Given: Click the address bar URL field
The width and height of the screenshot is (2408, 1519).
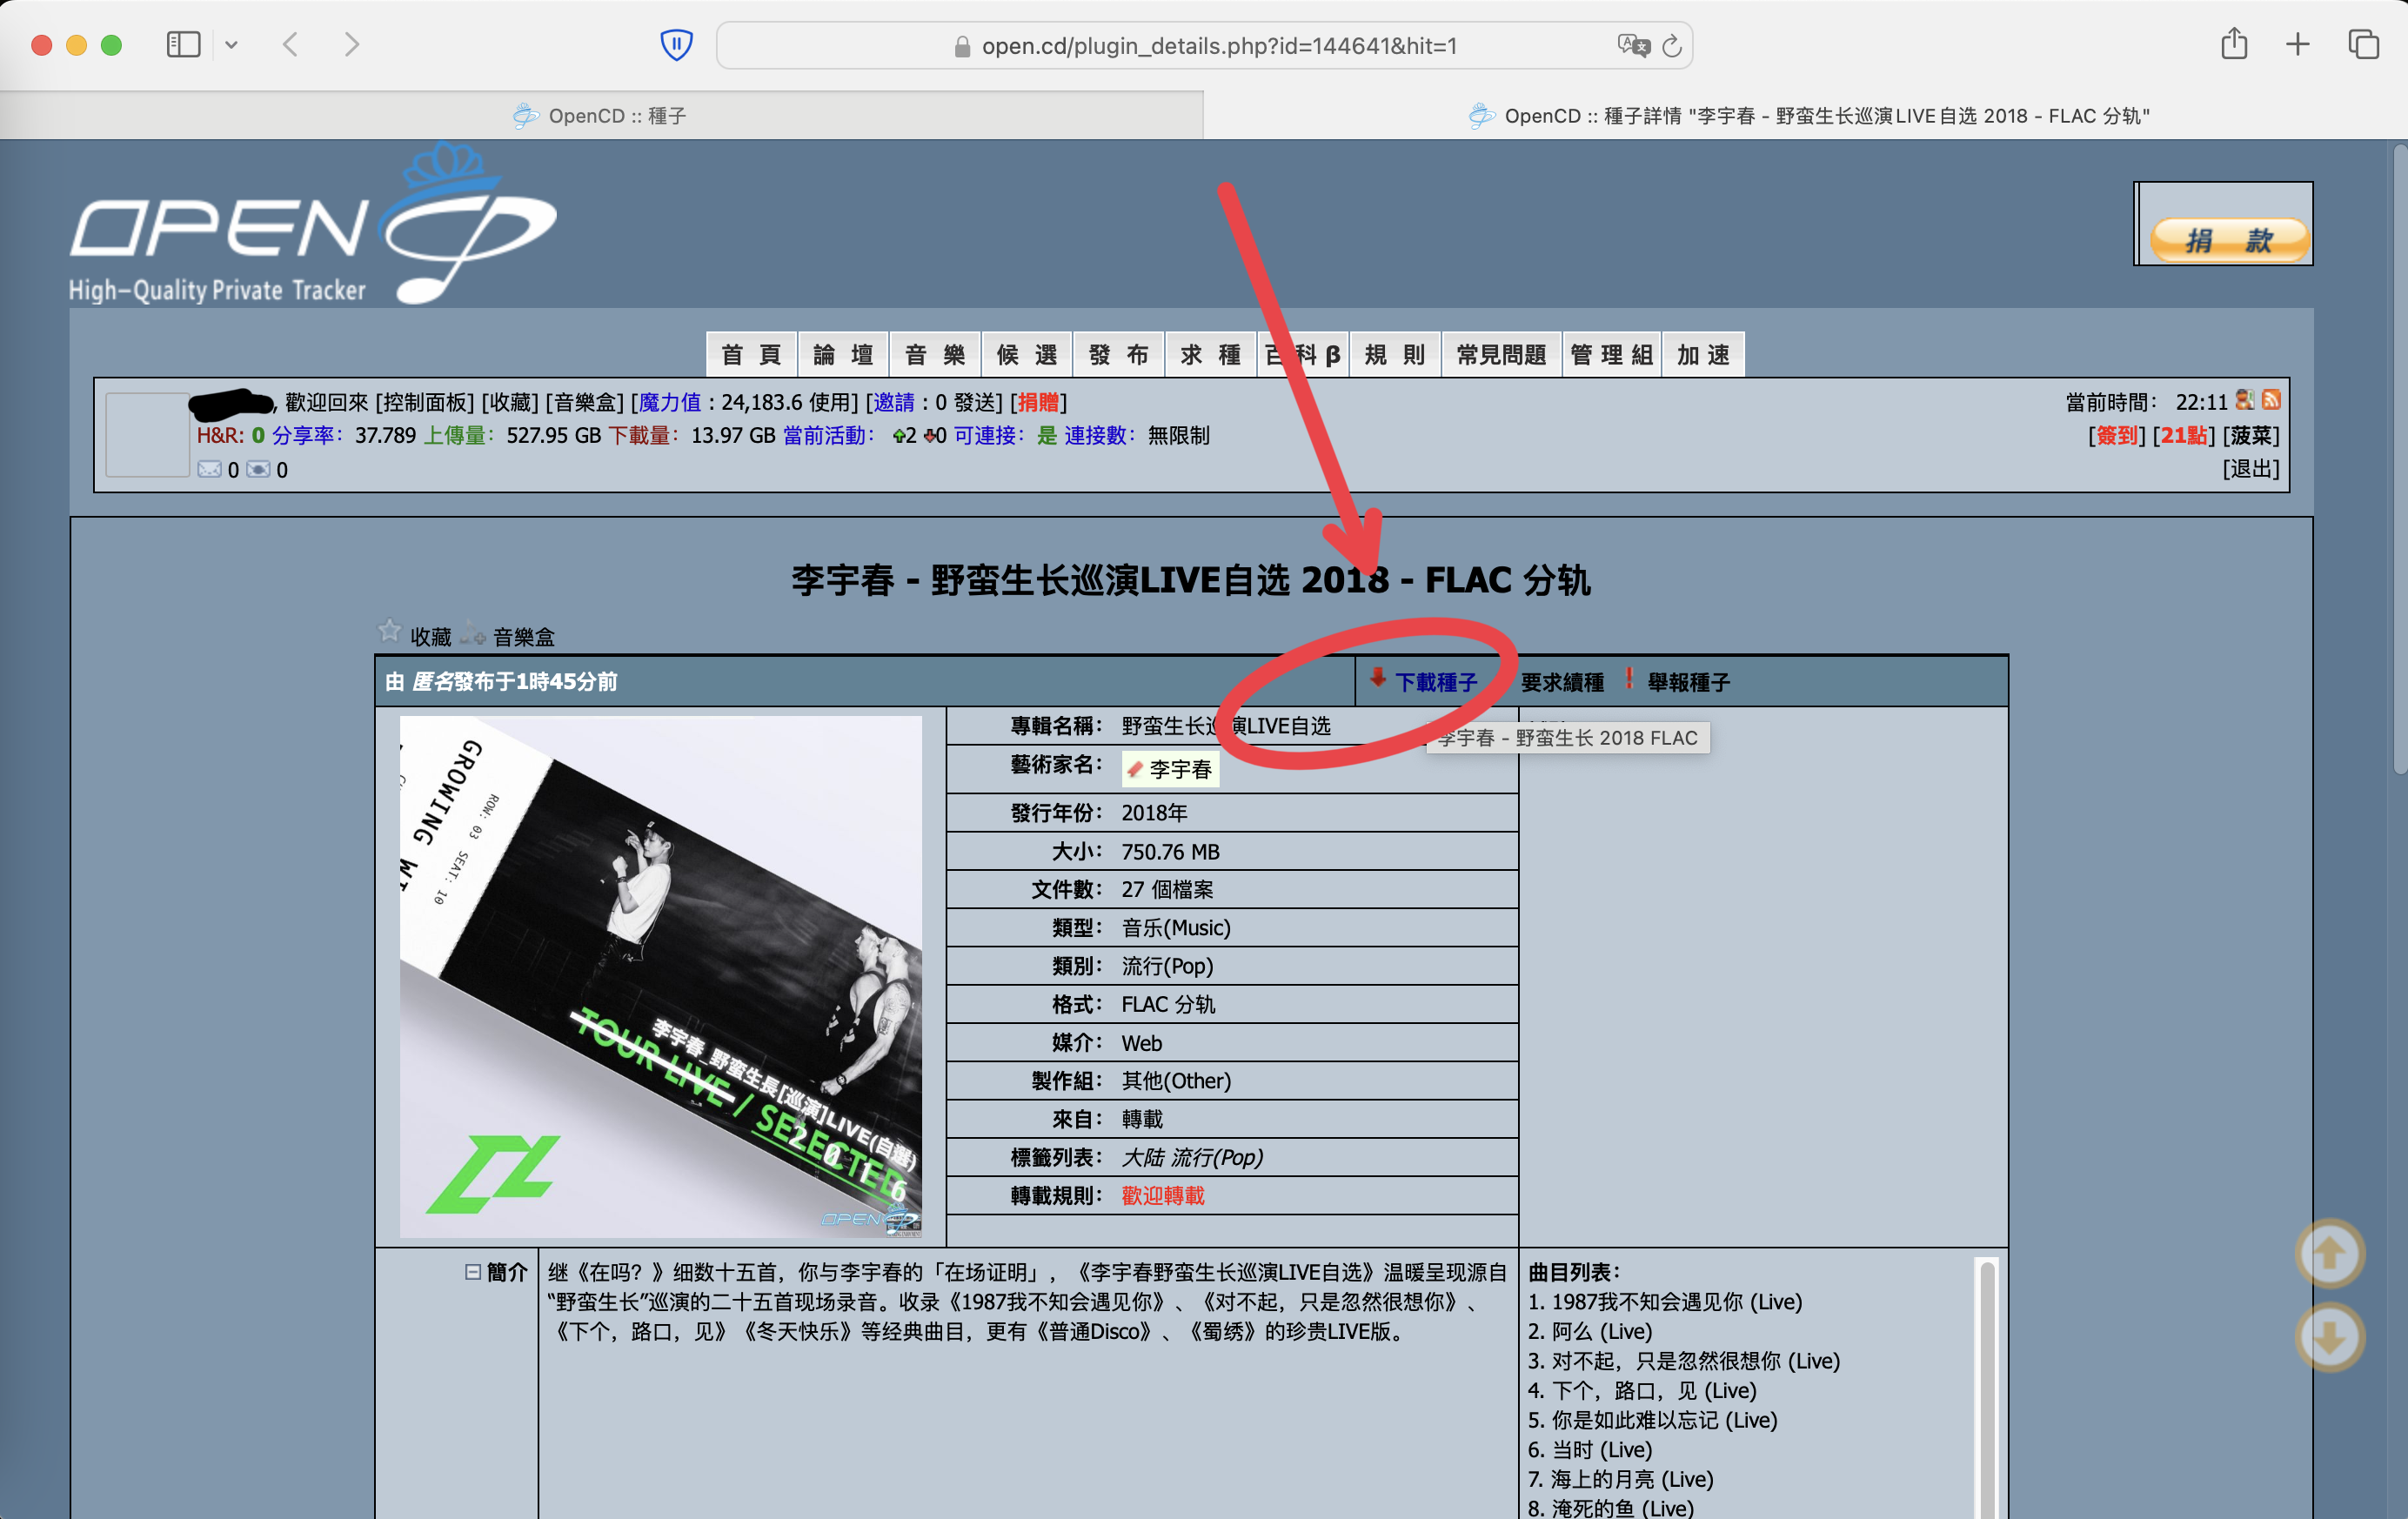Looking at the screenshot, I should coord(1218,46).
